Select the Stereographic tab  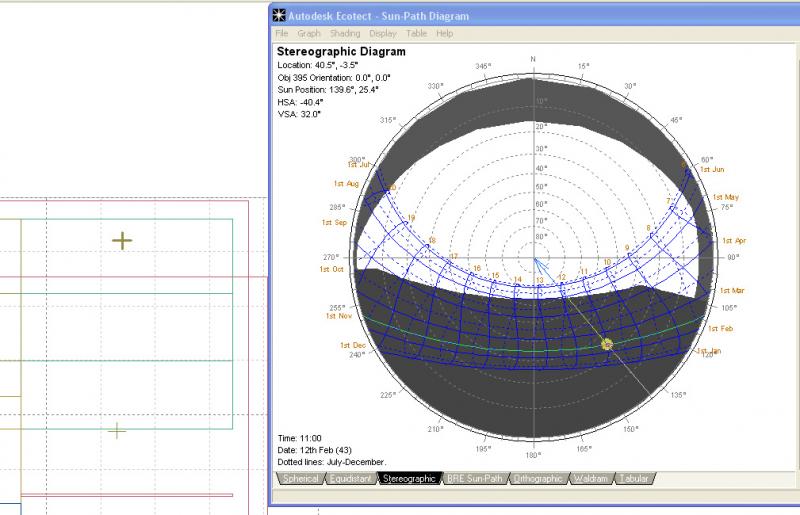pyautogui.click(x=409, y=478)
